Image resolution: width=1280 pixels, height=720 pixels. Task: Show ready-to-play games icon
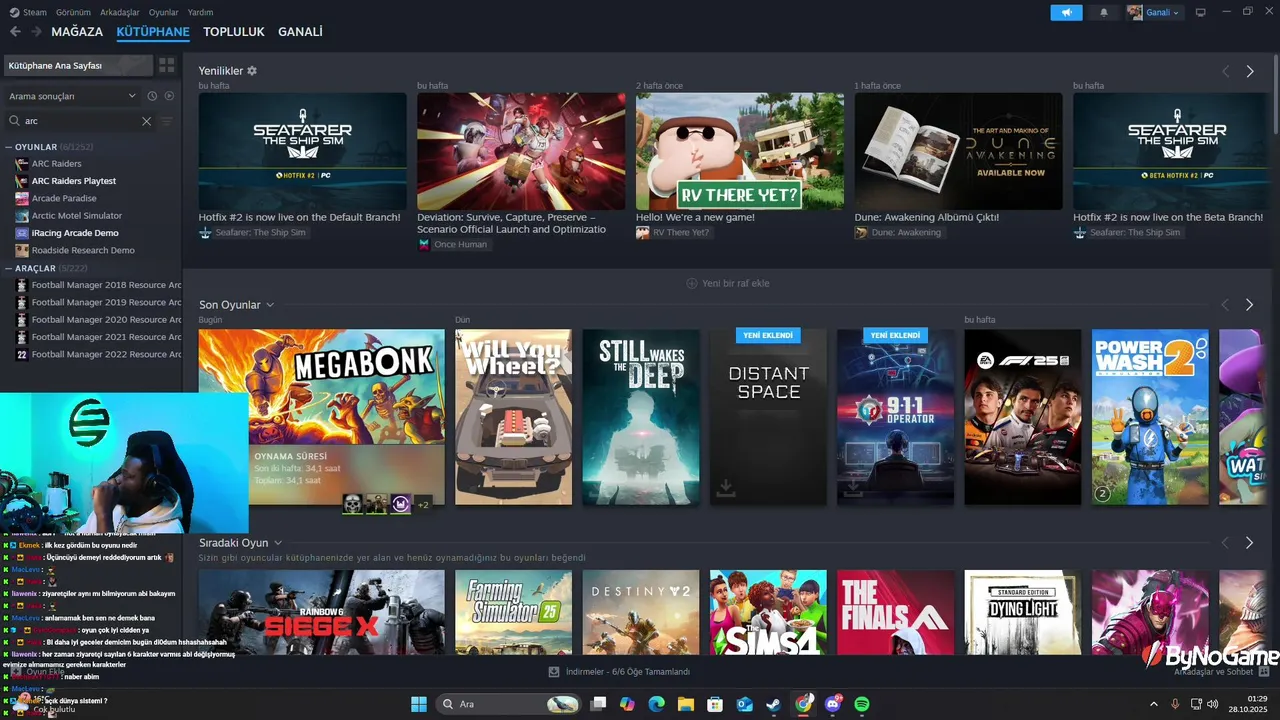tap(169, 96)
